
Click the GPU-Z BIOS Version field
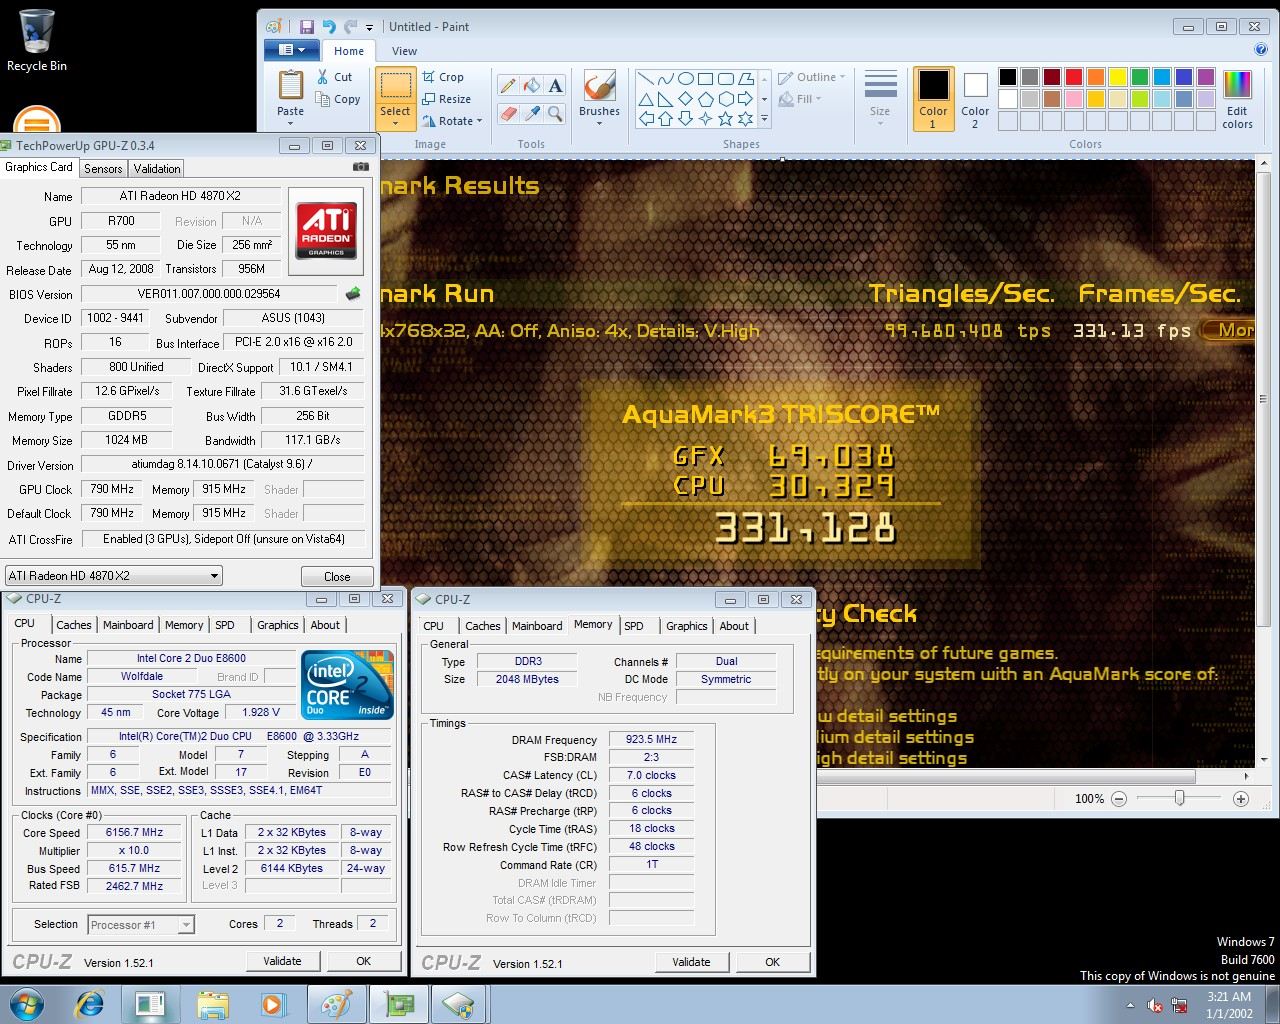(x=209, y=294)
